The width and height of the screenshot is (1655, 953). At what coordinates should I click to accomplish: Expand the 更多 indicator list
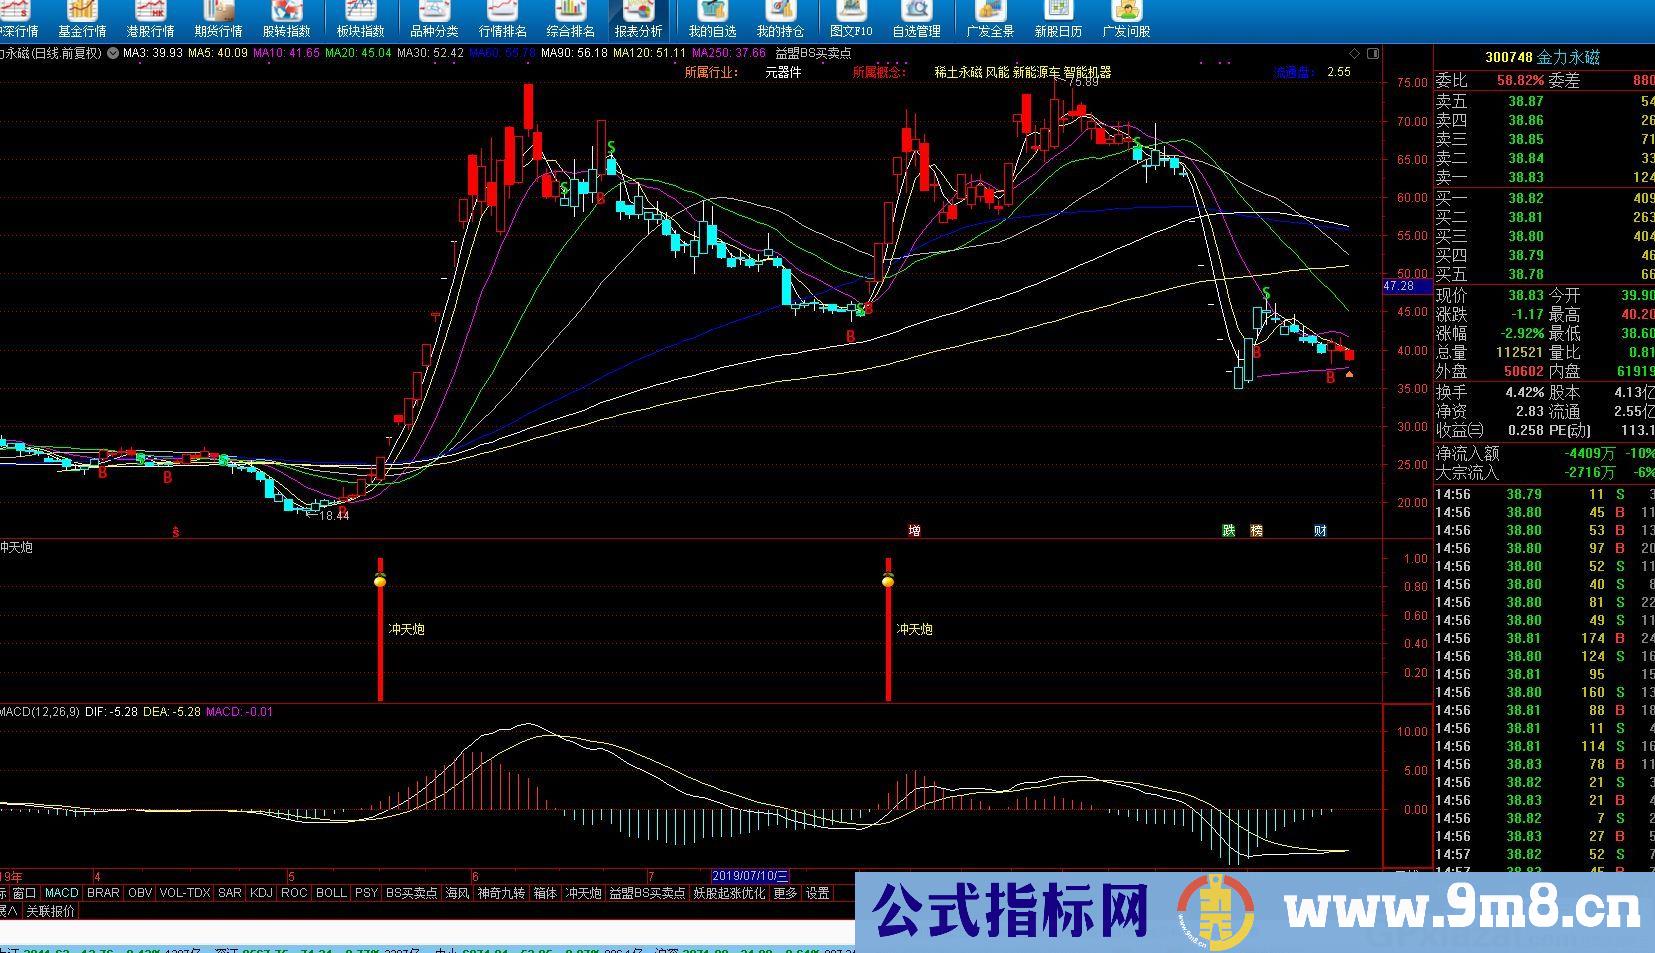[785, 893]
